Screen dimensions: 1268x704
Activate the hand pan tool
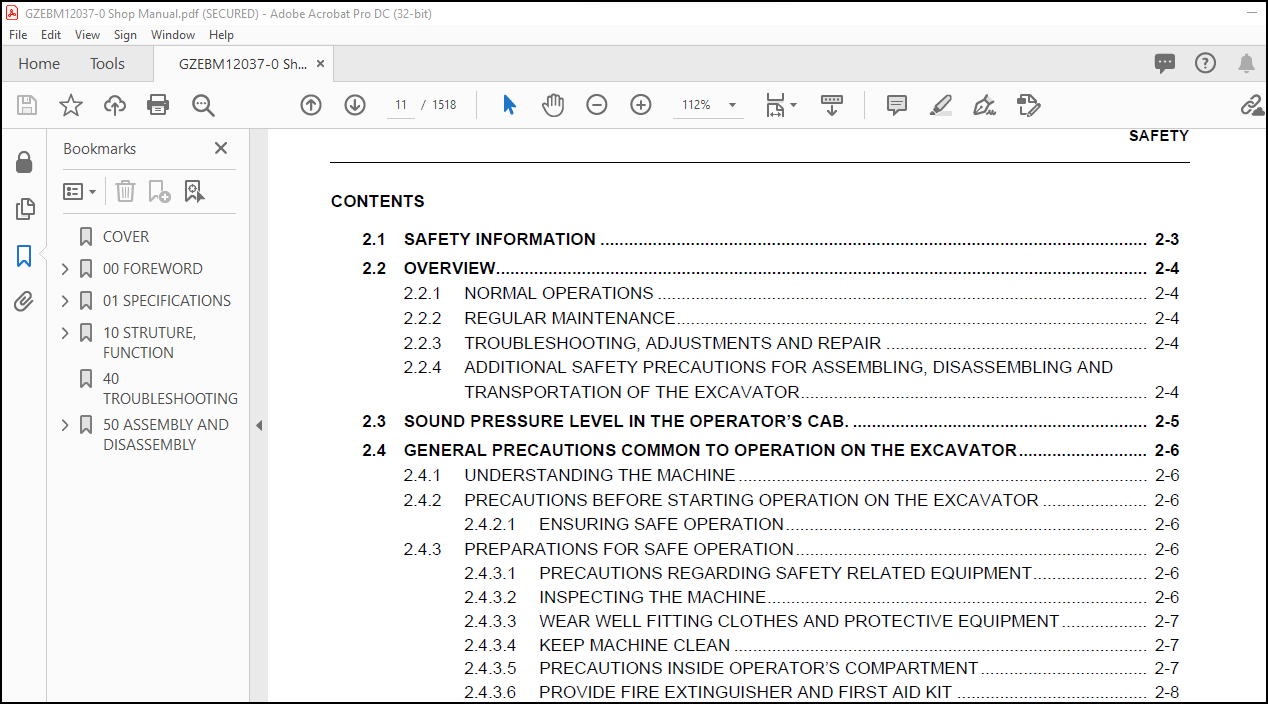(x=553, y=105)
